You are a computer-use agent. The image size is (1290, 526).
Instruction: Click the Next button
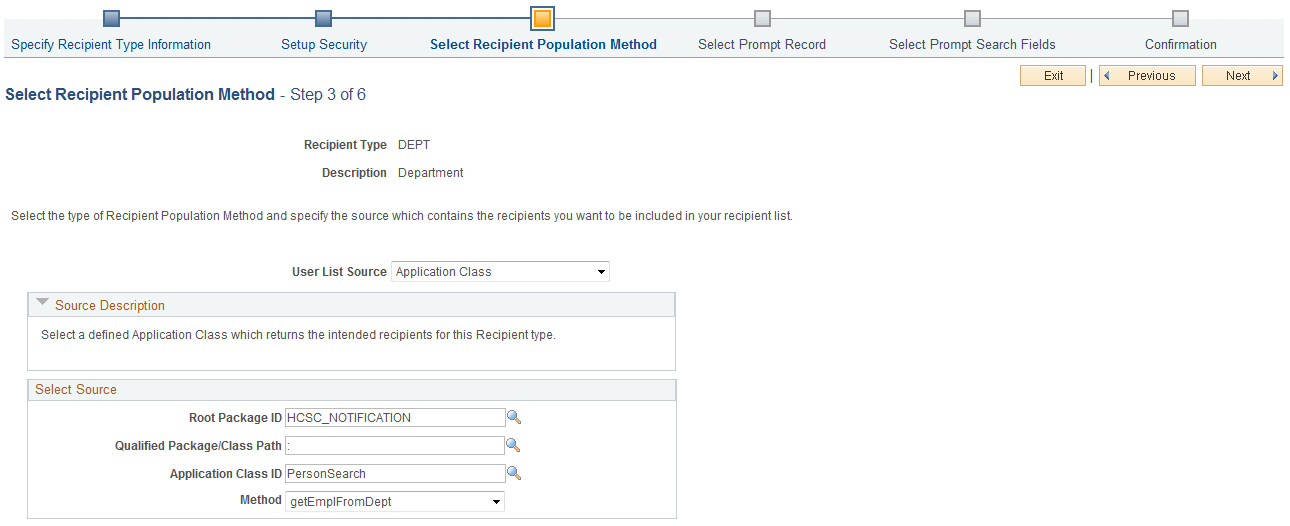click(1242, 76)
